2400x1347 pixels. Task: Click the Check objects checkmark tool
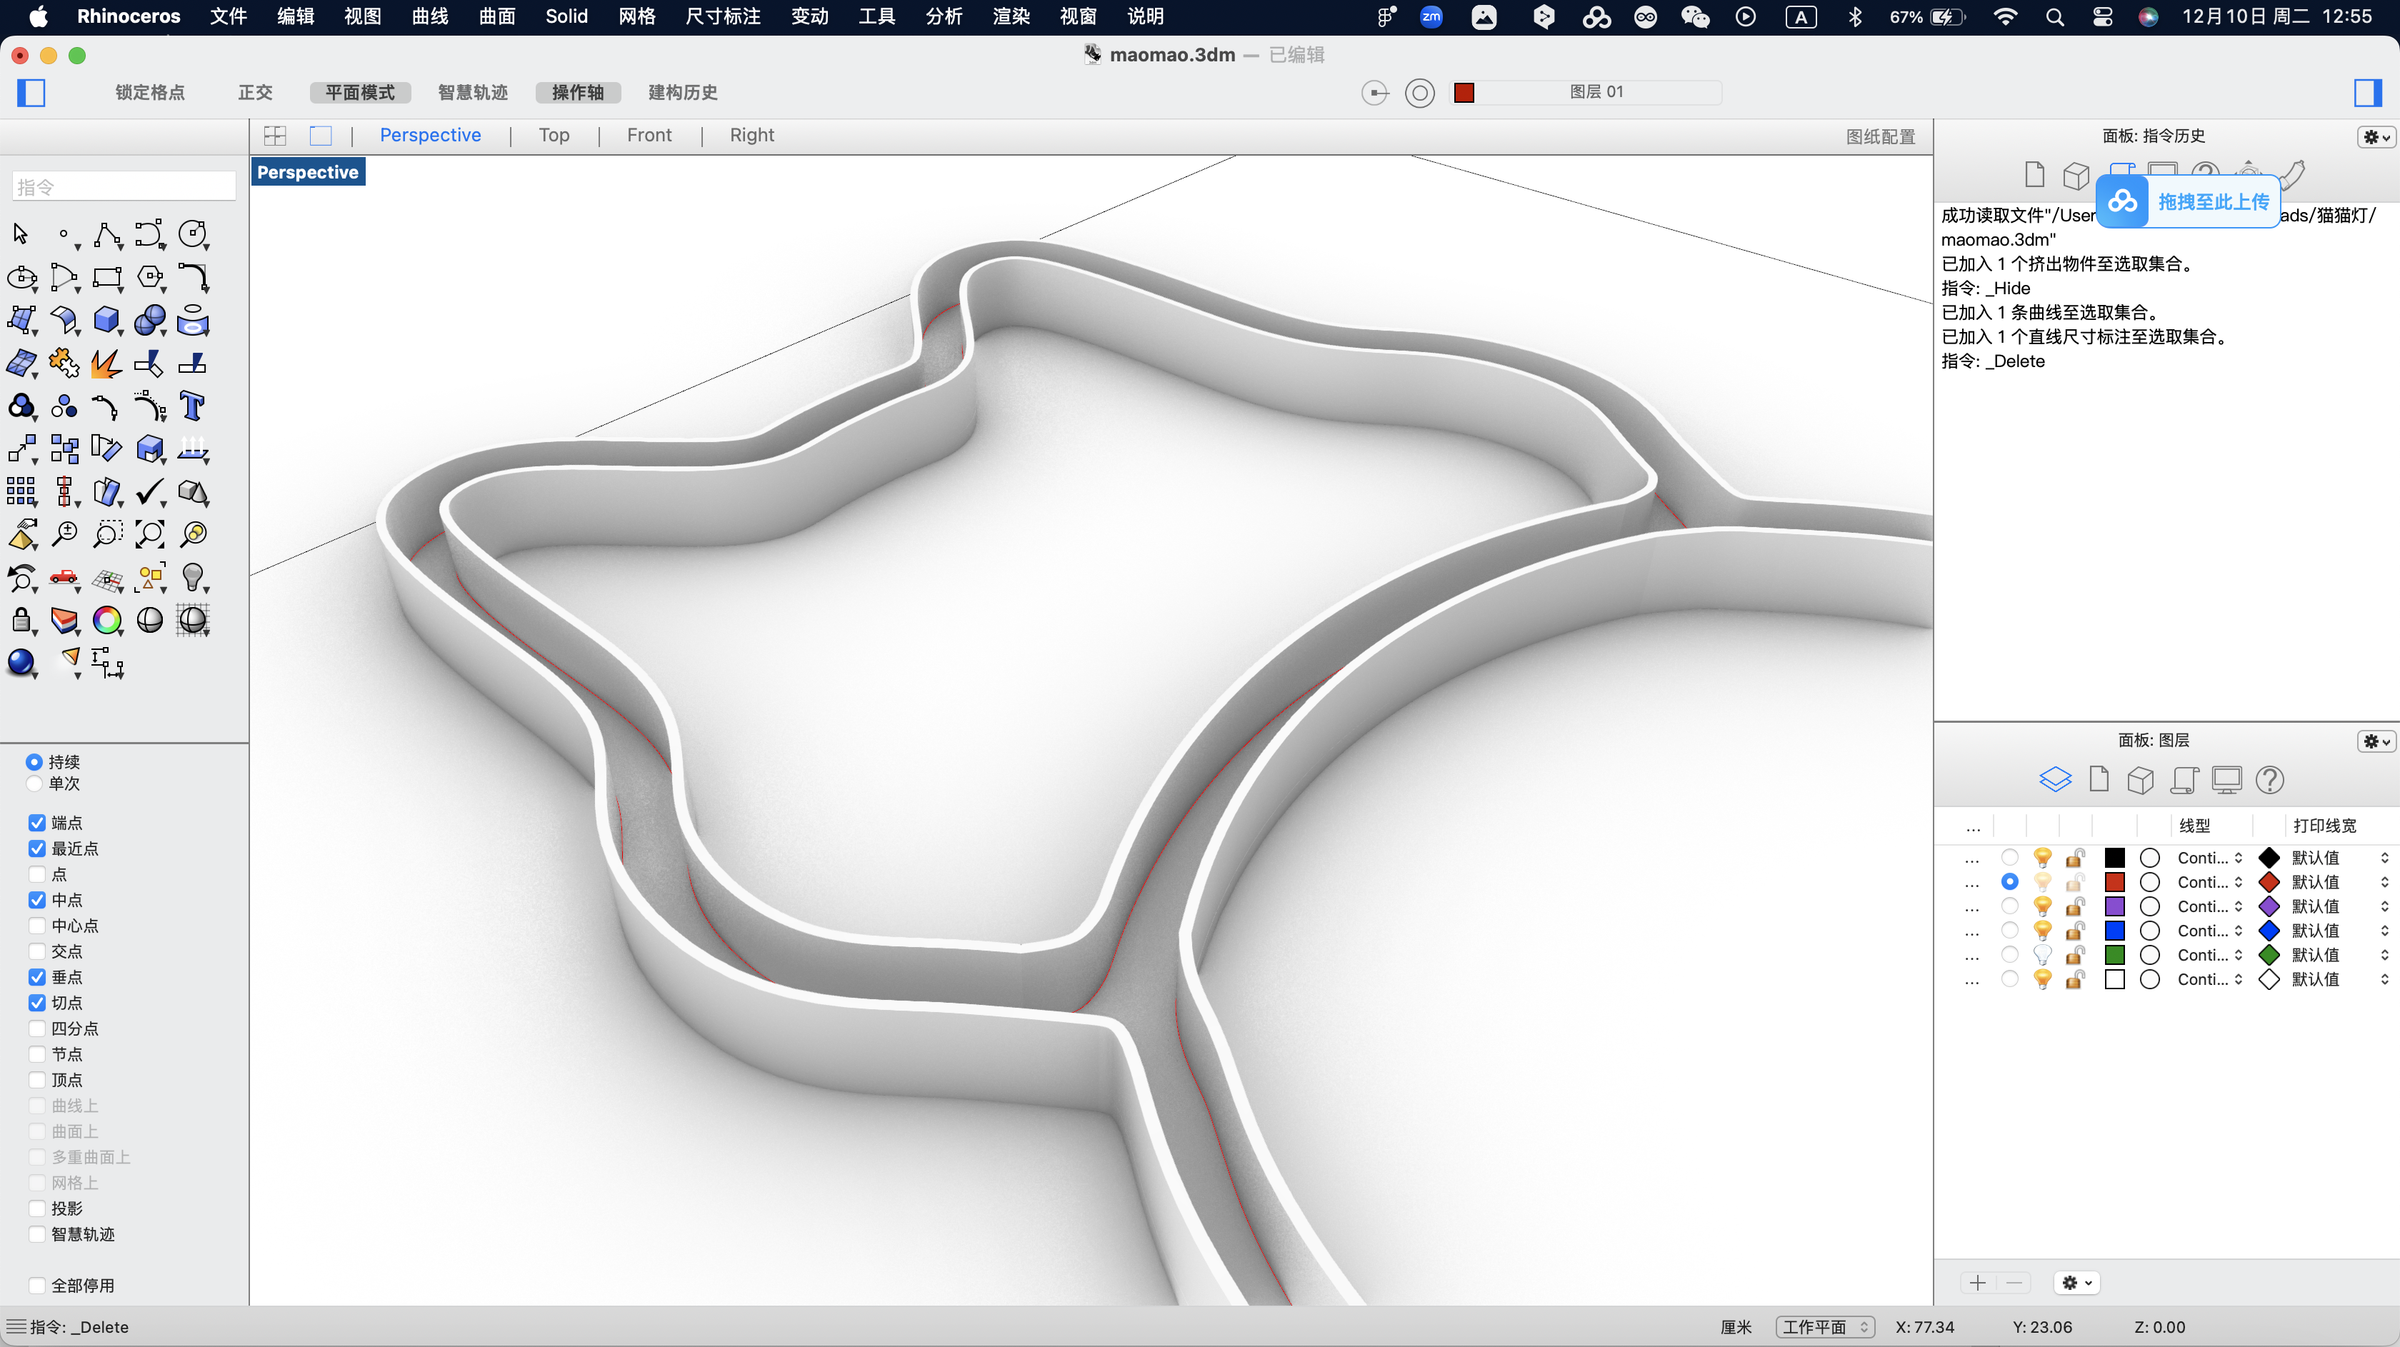149,492
